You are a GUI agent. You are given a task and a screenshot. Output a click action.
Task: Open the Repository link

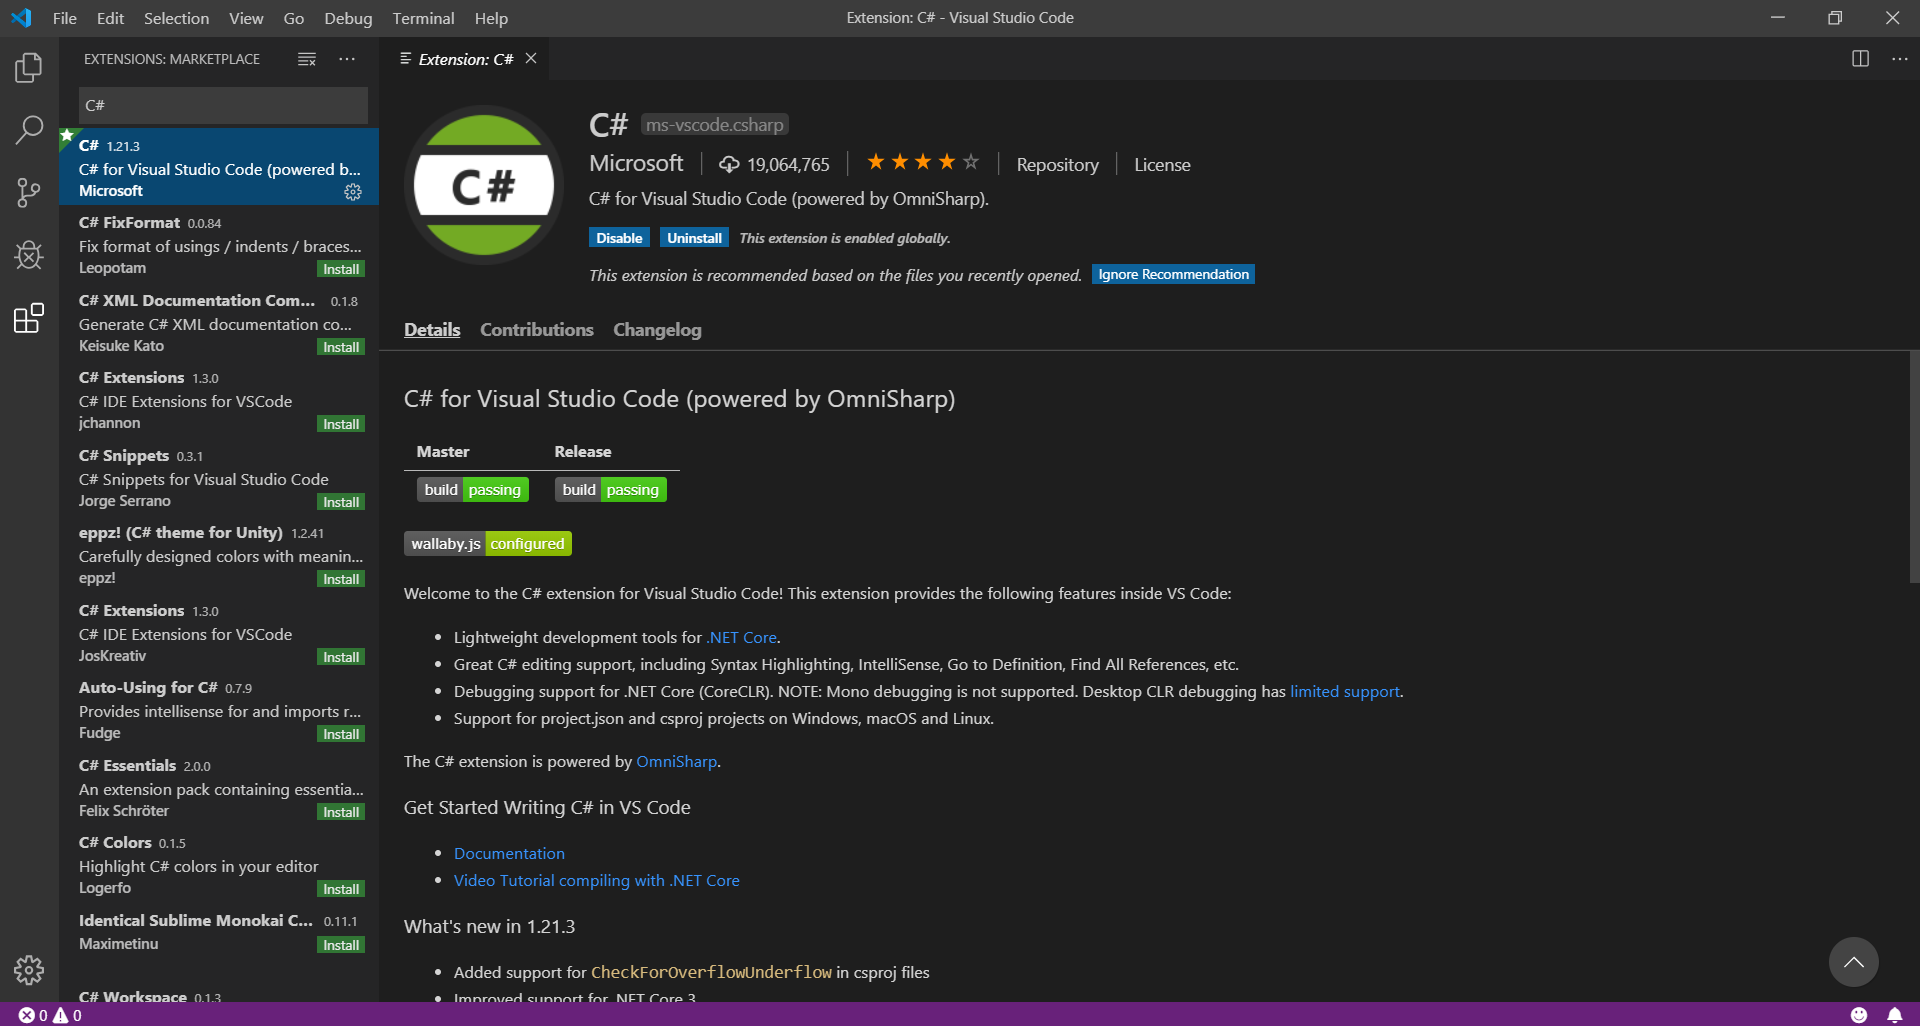click(1057, 164)
